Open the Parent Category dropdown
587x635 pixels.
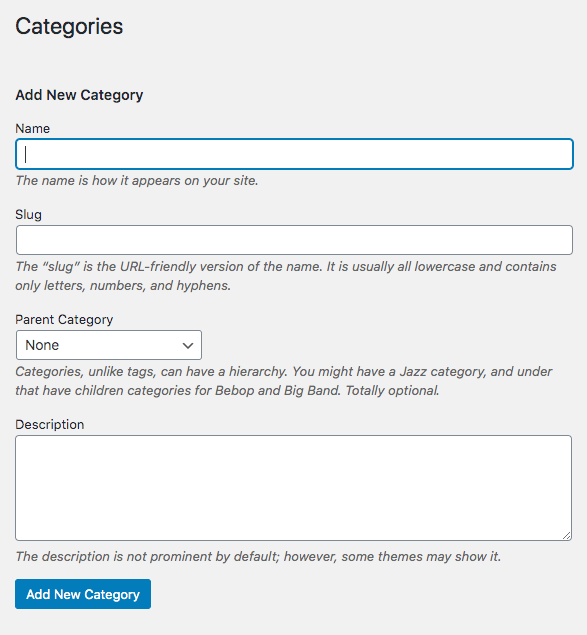[x=109, y=345]
